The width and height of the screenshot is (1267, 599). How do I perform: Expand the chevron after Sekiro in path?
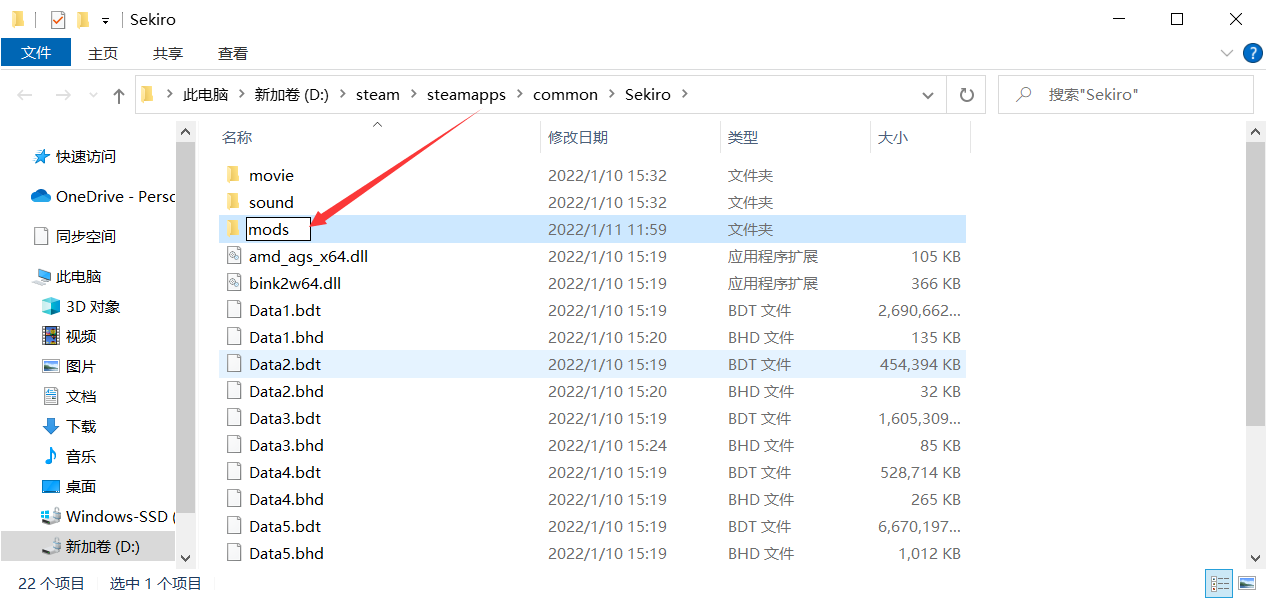click(x=685, y=95)
